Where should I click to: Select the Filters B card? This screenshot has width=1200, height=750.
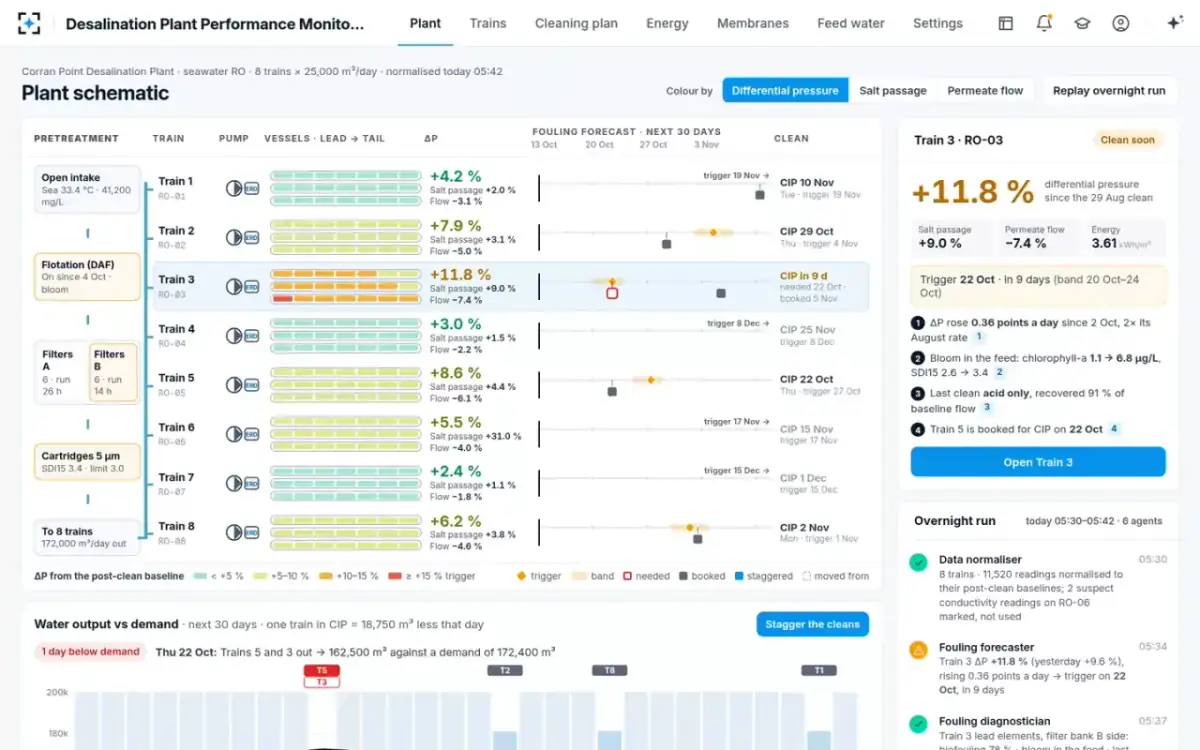coord(114,372)
